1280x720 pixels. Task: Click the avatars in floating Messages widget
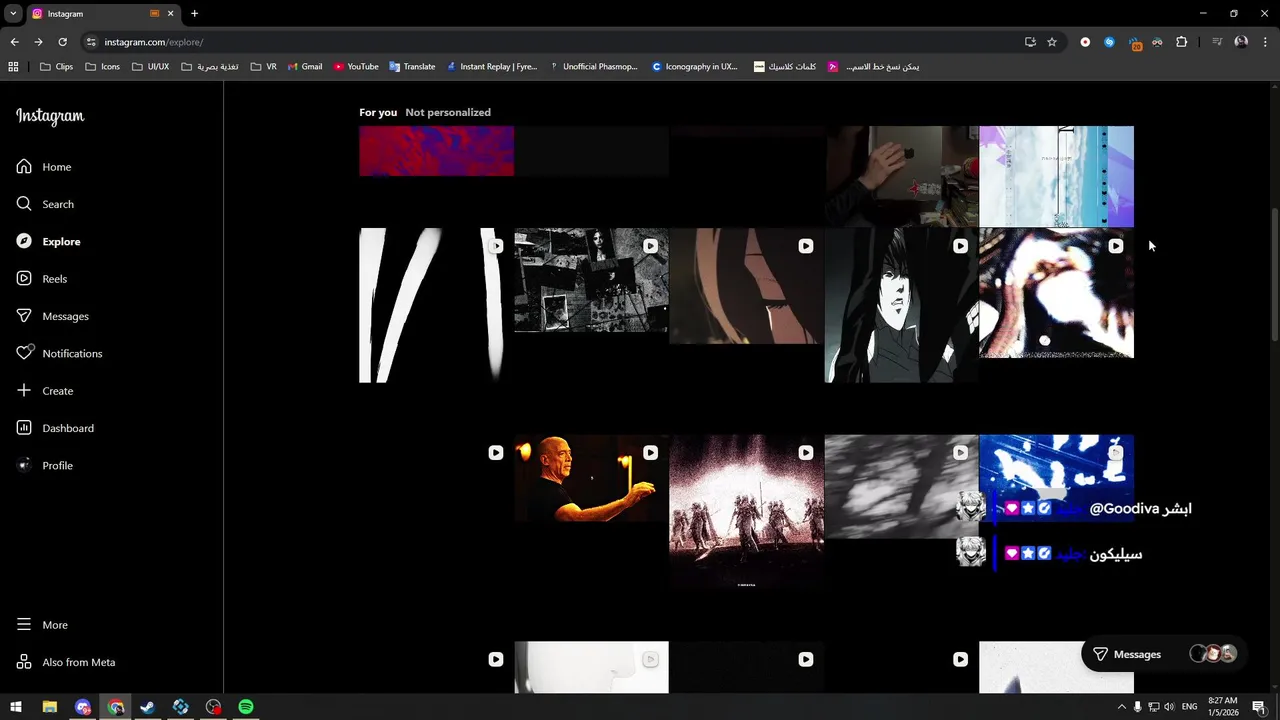(x=1213, y=654)
